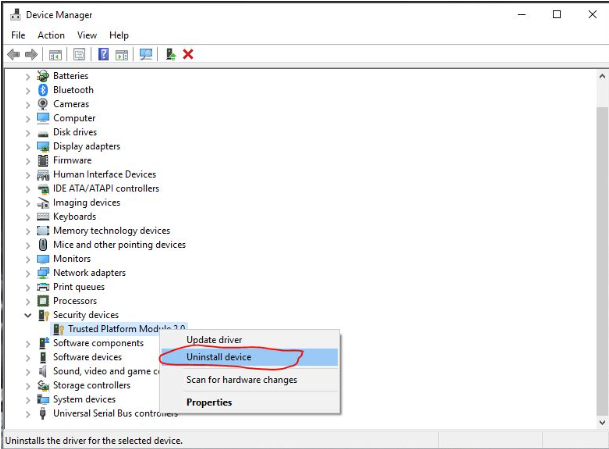Viewport: 609px width, 449px height.
Task: Expand the Batteries category
Action: [x=28, y=76]
